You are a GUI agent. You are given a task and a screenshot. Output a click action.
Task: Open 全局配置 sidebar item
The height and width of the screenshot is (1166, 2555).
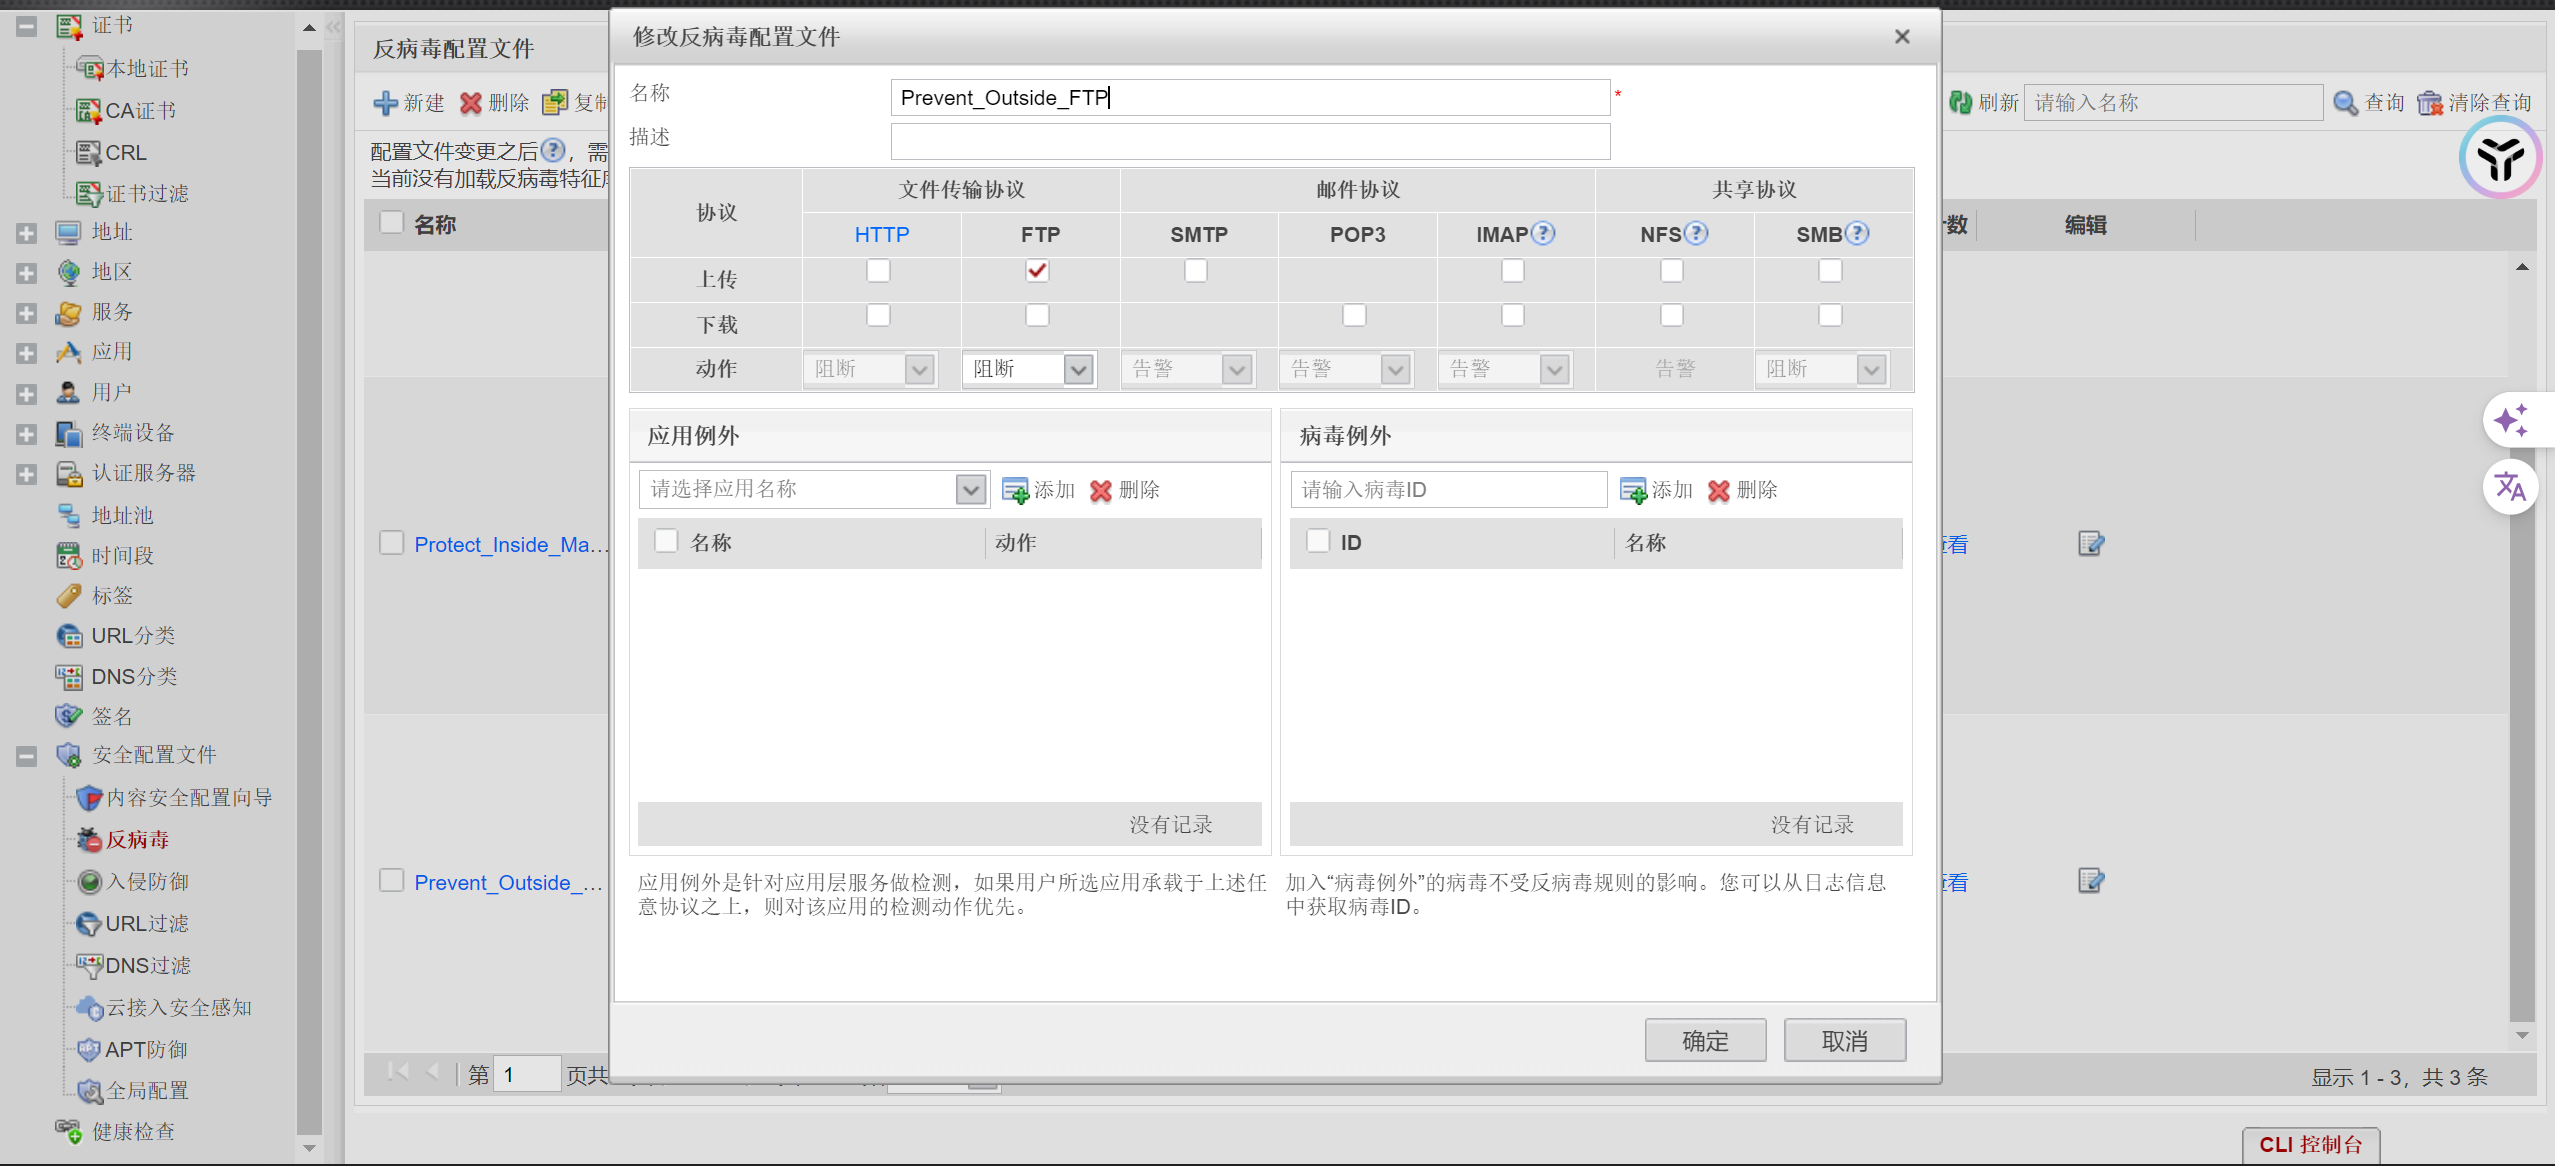pyautogui.click(x=147, y=1091)
